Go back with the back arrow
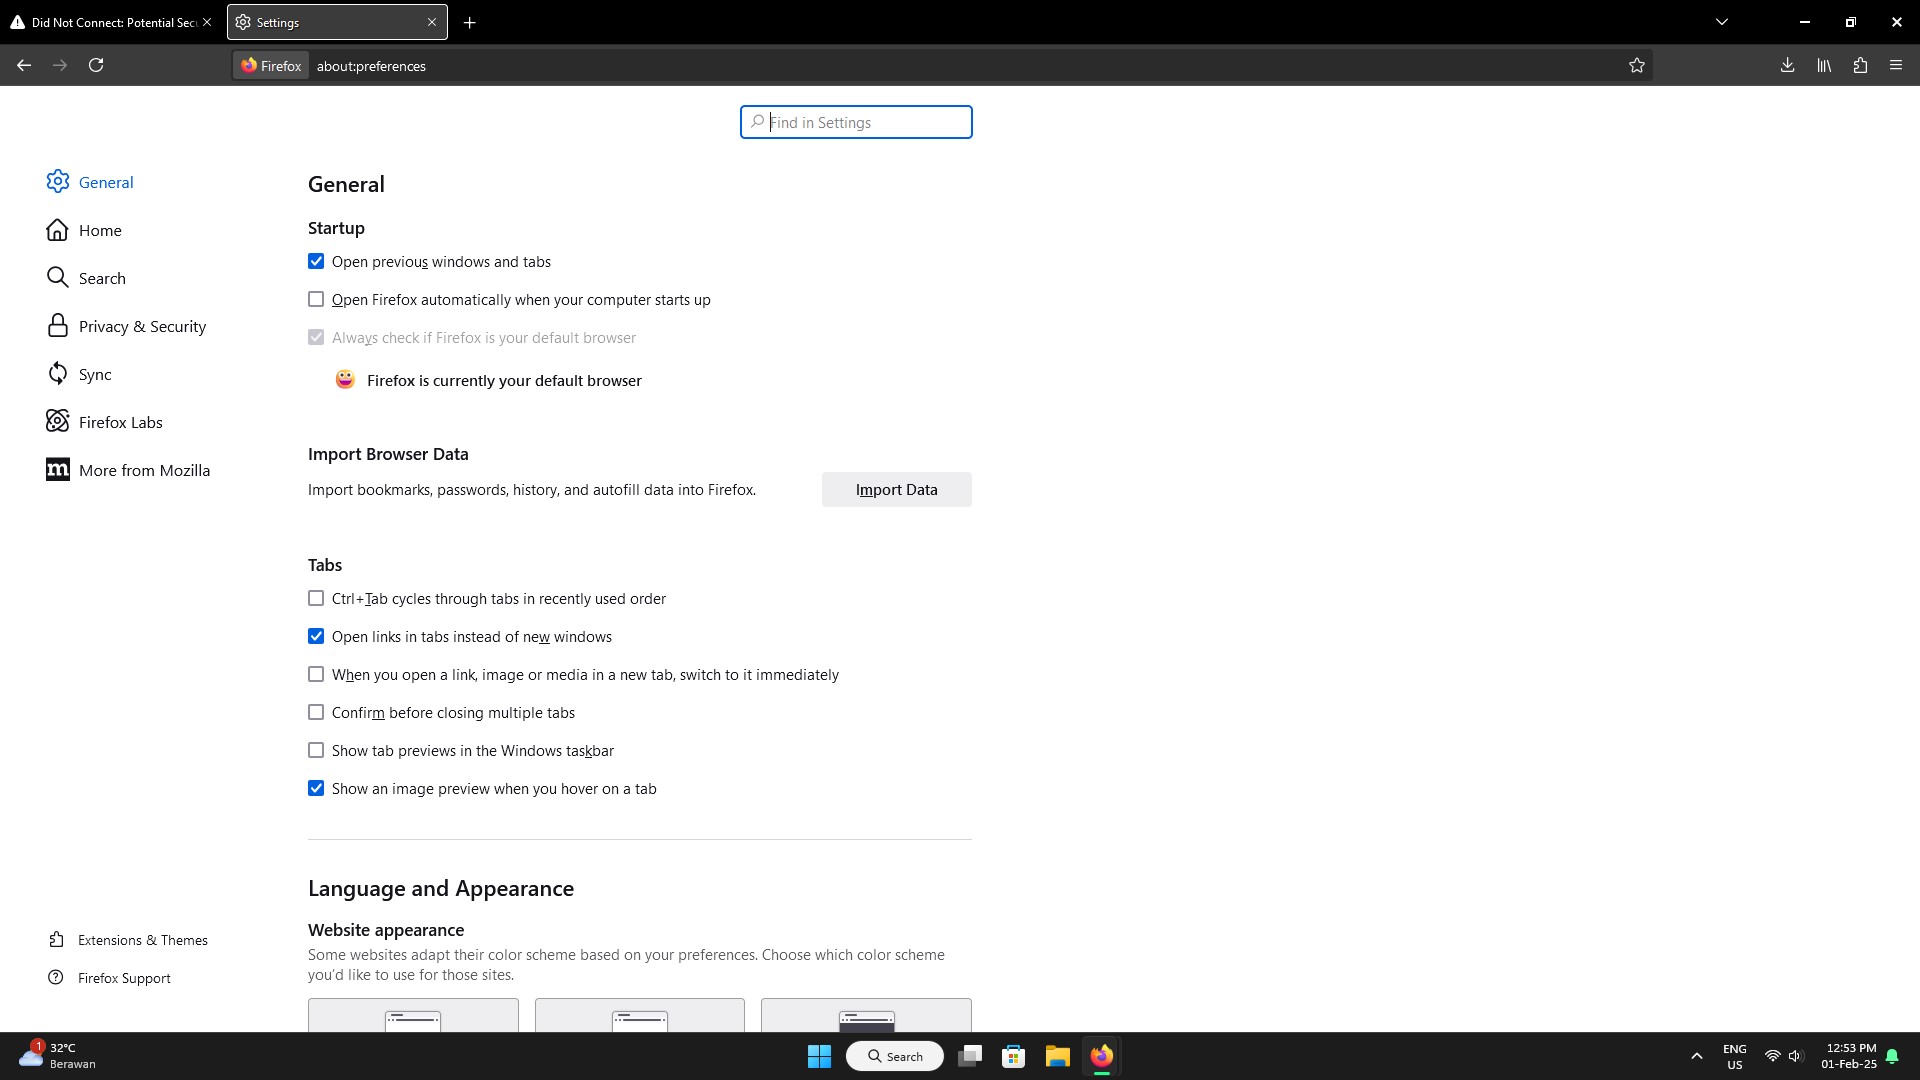This screenshot has height=1080, width=1920. pyautogui.click(x=24, y=65)
